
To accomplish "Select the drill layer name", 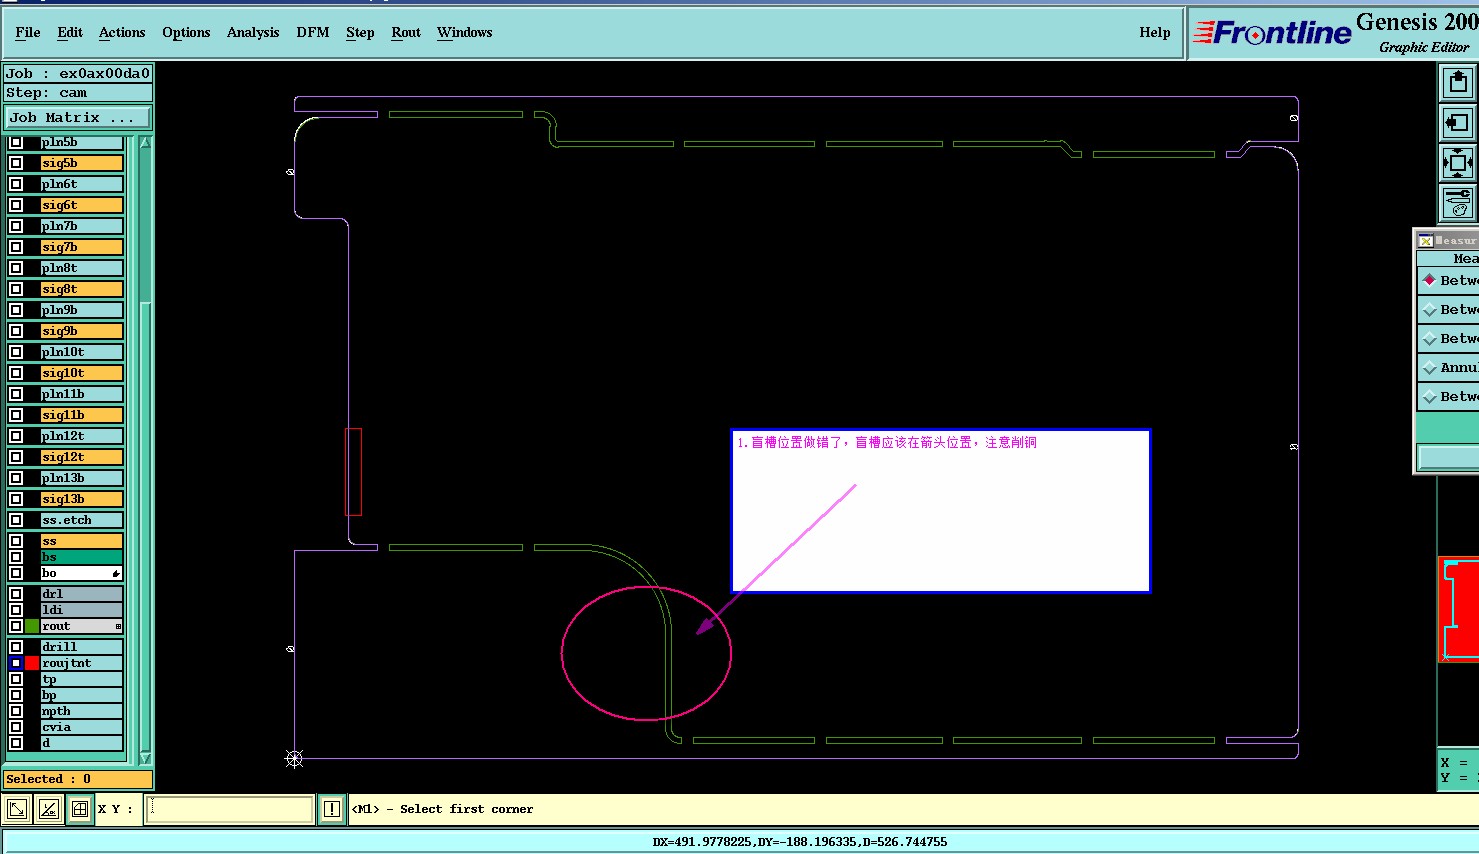I will pyautogui.click(x=82, y=647).
